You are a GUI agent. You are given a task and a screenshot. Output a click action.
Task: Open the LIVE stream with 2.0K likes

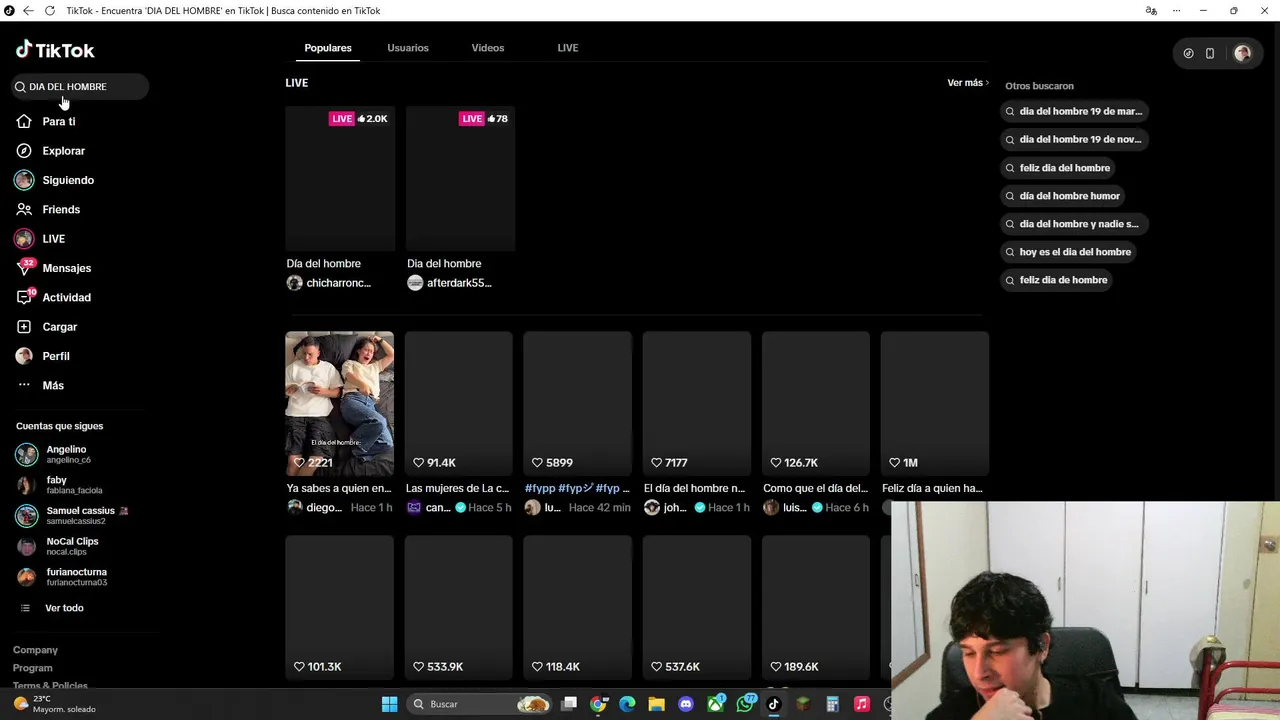(x=340, y=178)
